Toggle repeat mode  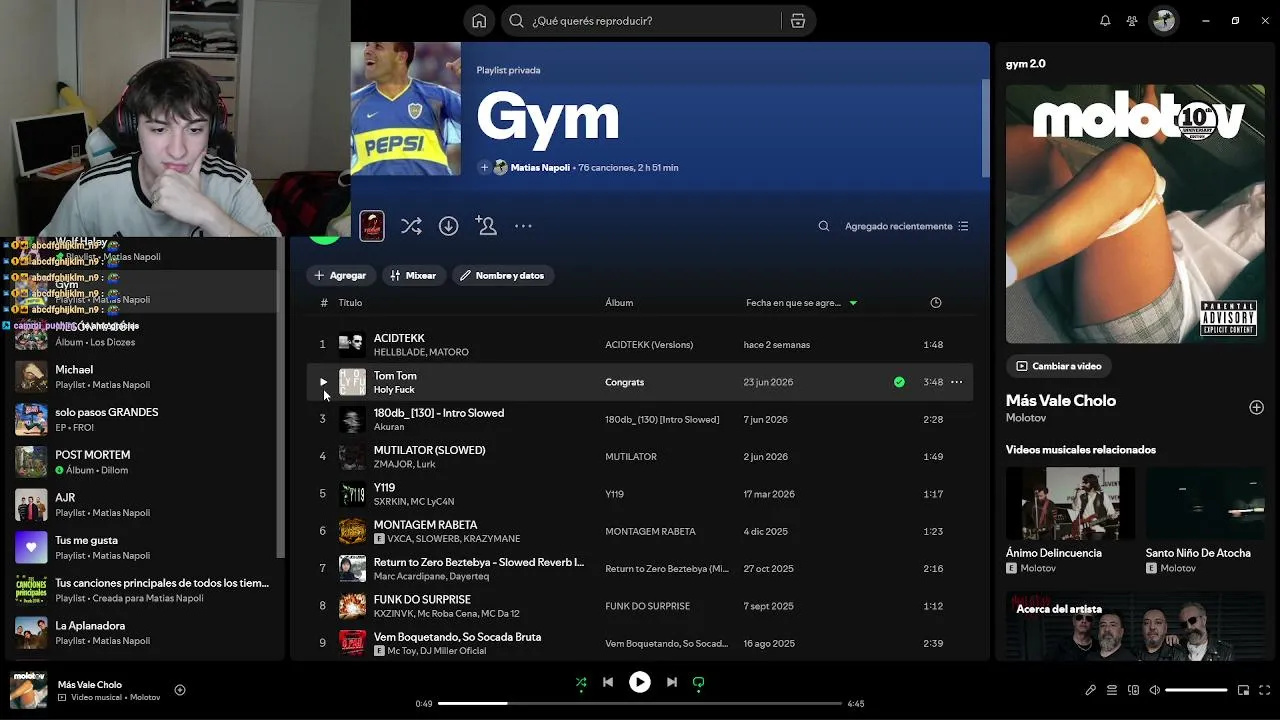click(699, 683)
